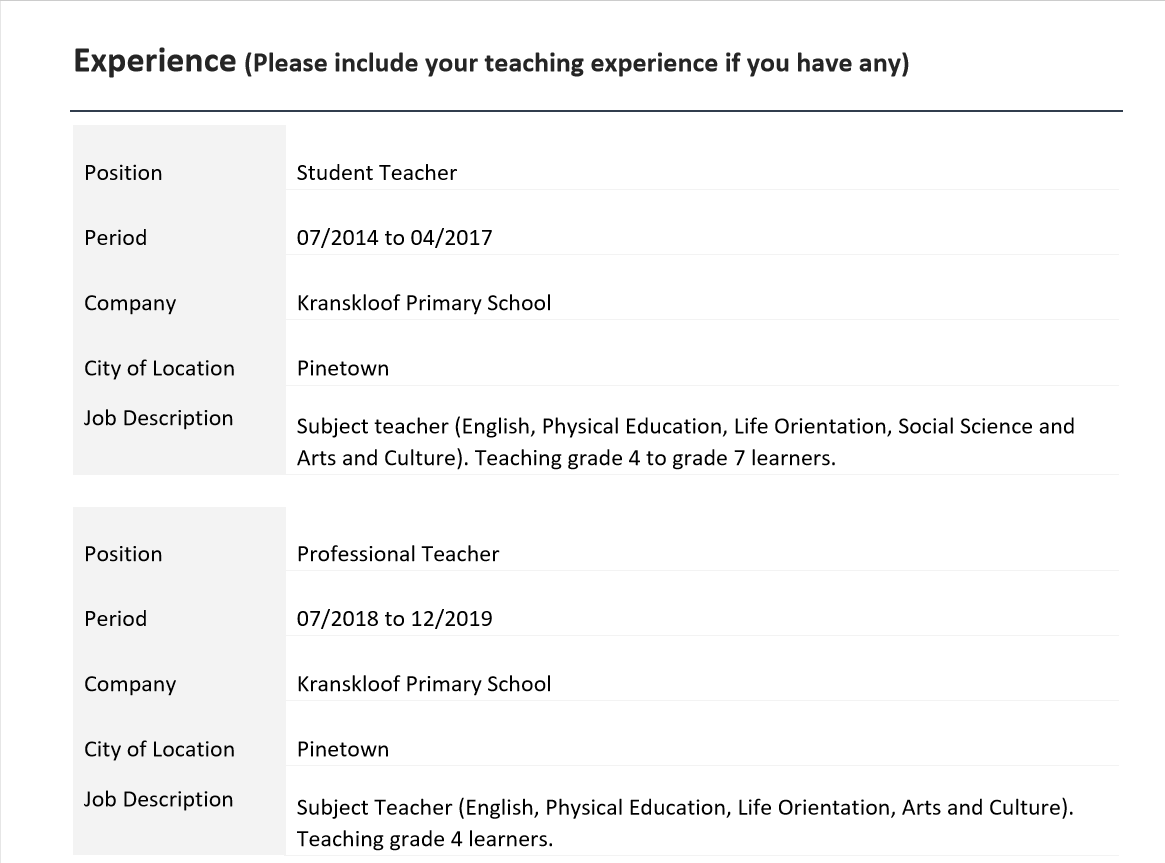The image size is (1165, 863).
Task: Click Pinetown in the Student Teacher entry
Action: [x=343, y=368]
